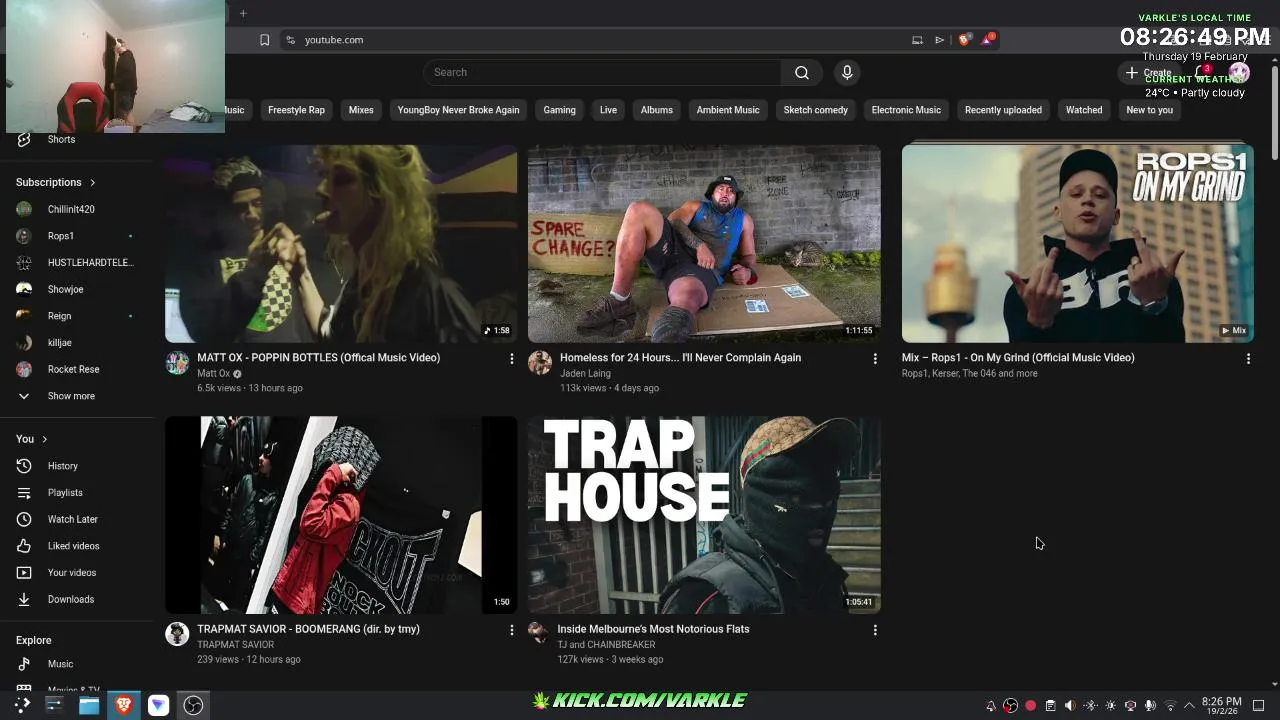This screenshot has width=1280, height=720.
Task: Open the Your videos icon
Action: (24, 573)
